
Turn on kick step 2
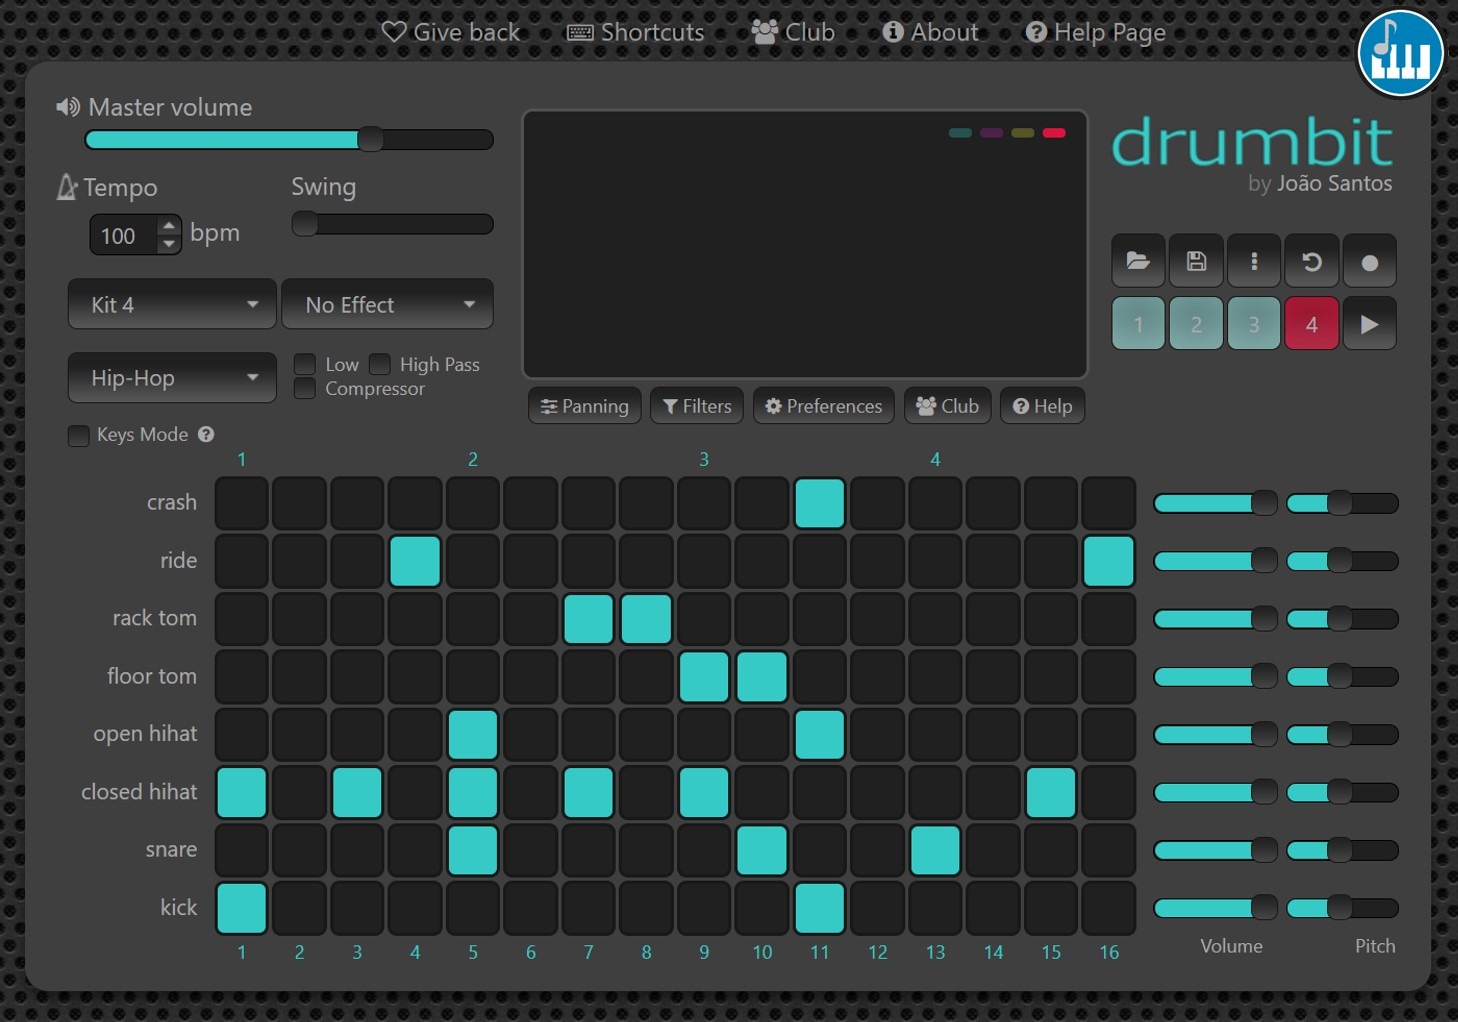299,908
